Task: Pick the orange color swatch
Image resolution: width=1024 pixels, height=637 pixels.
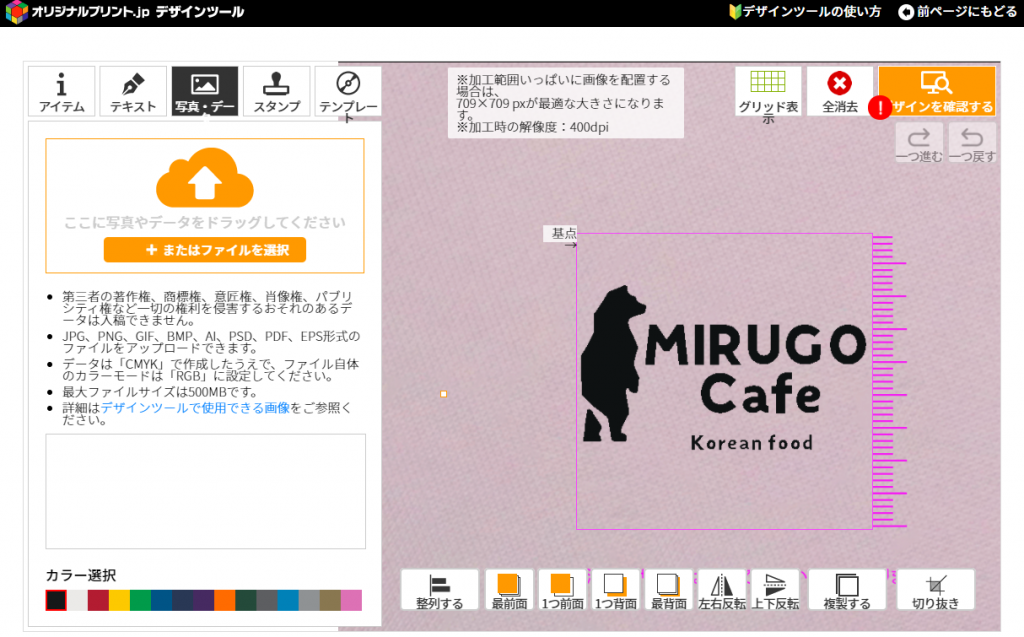Action: point(225,600)
